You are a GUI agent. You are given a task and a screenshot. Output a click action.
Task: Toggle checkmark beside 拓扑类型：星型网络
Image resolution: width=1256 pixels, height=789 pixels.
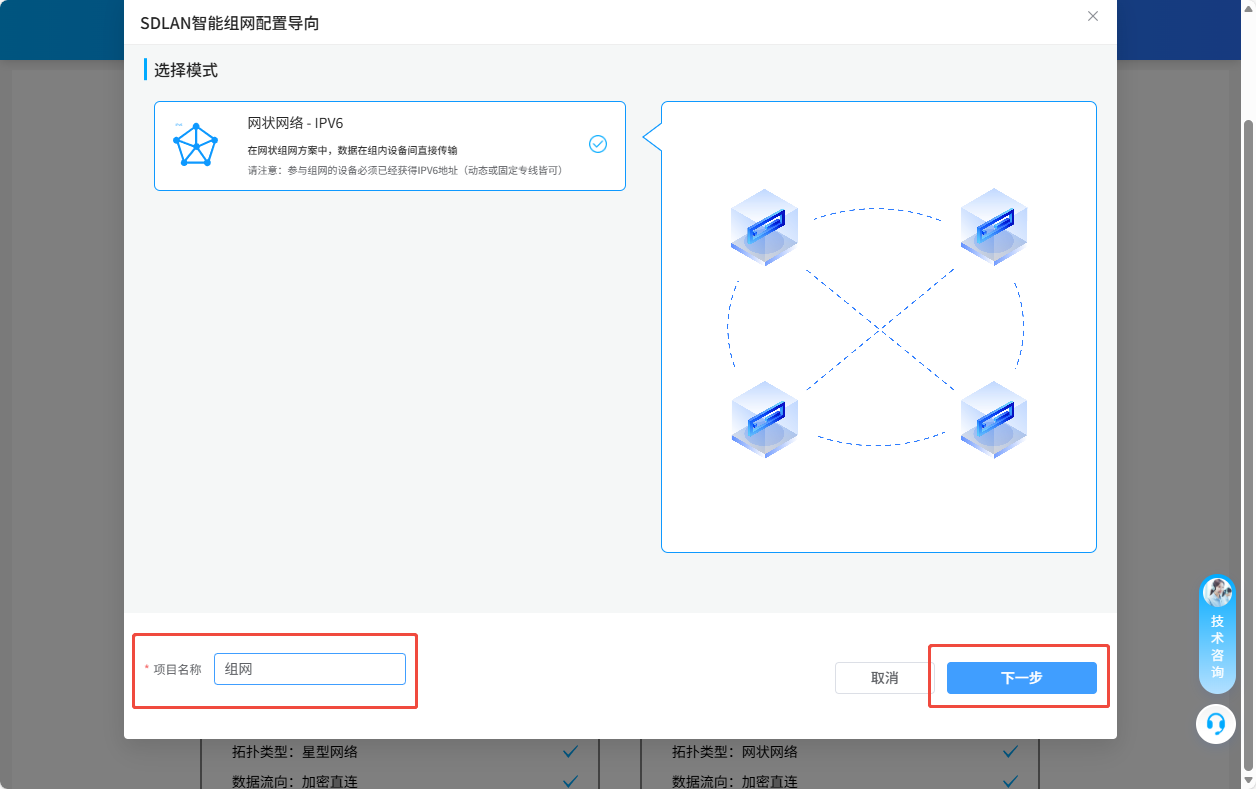coord(570,752)
